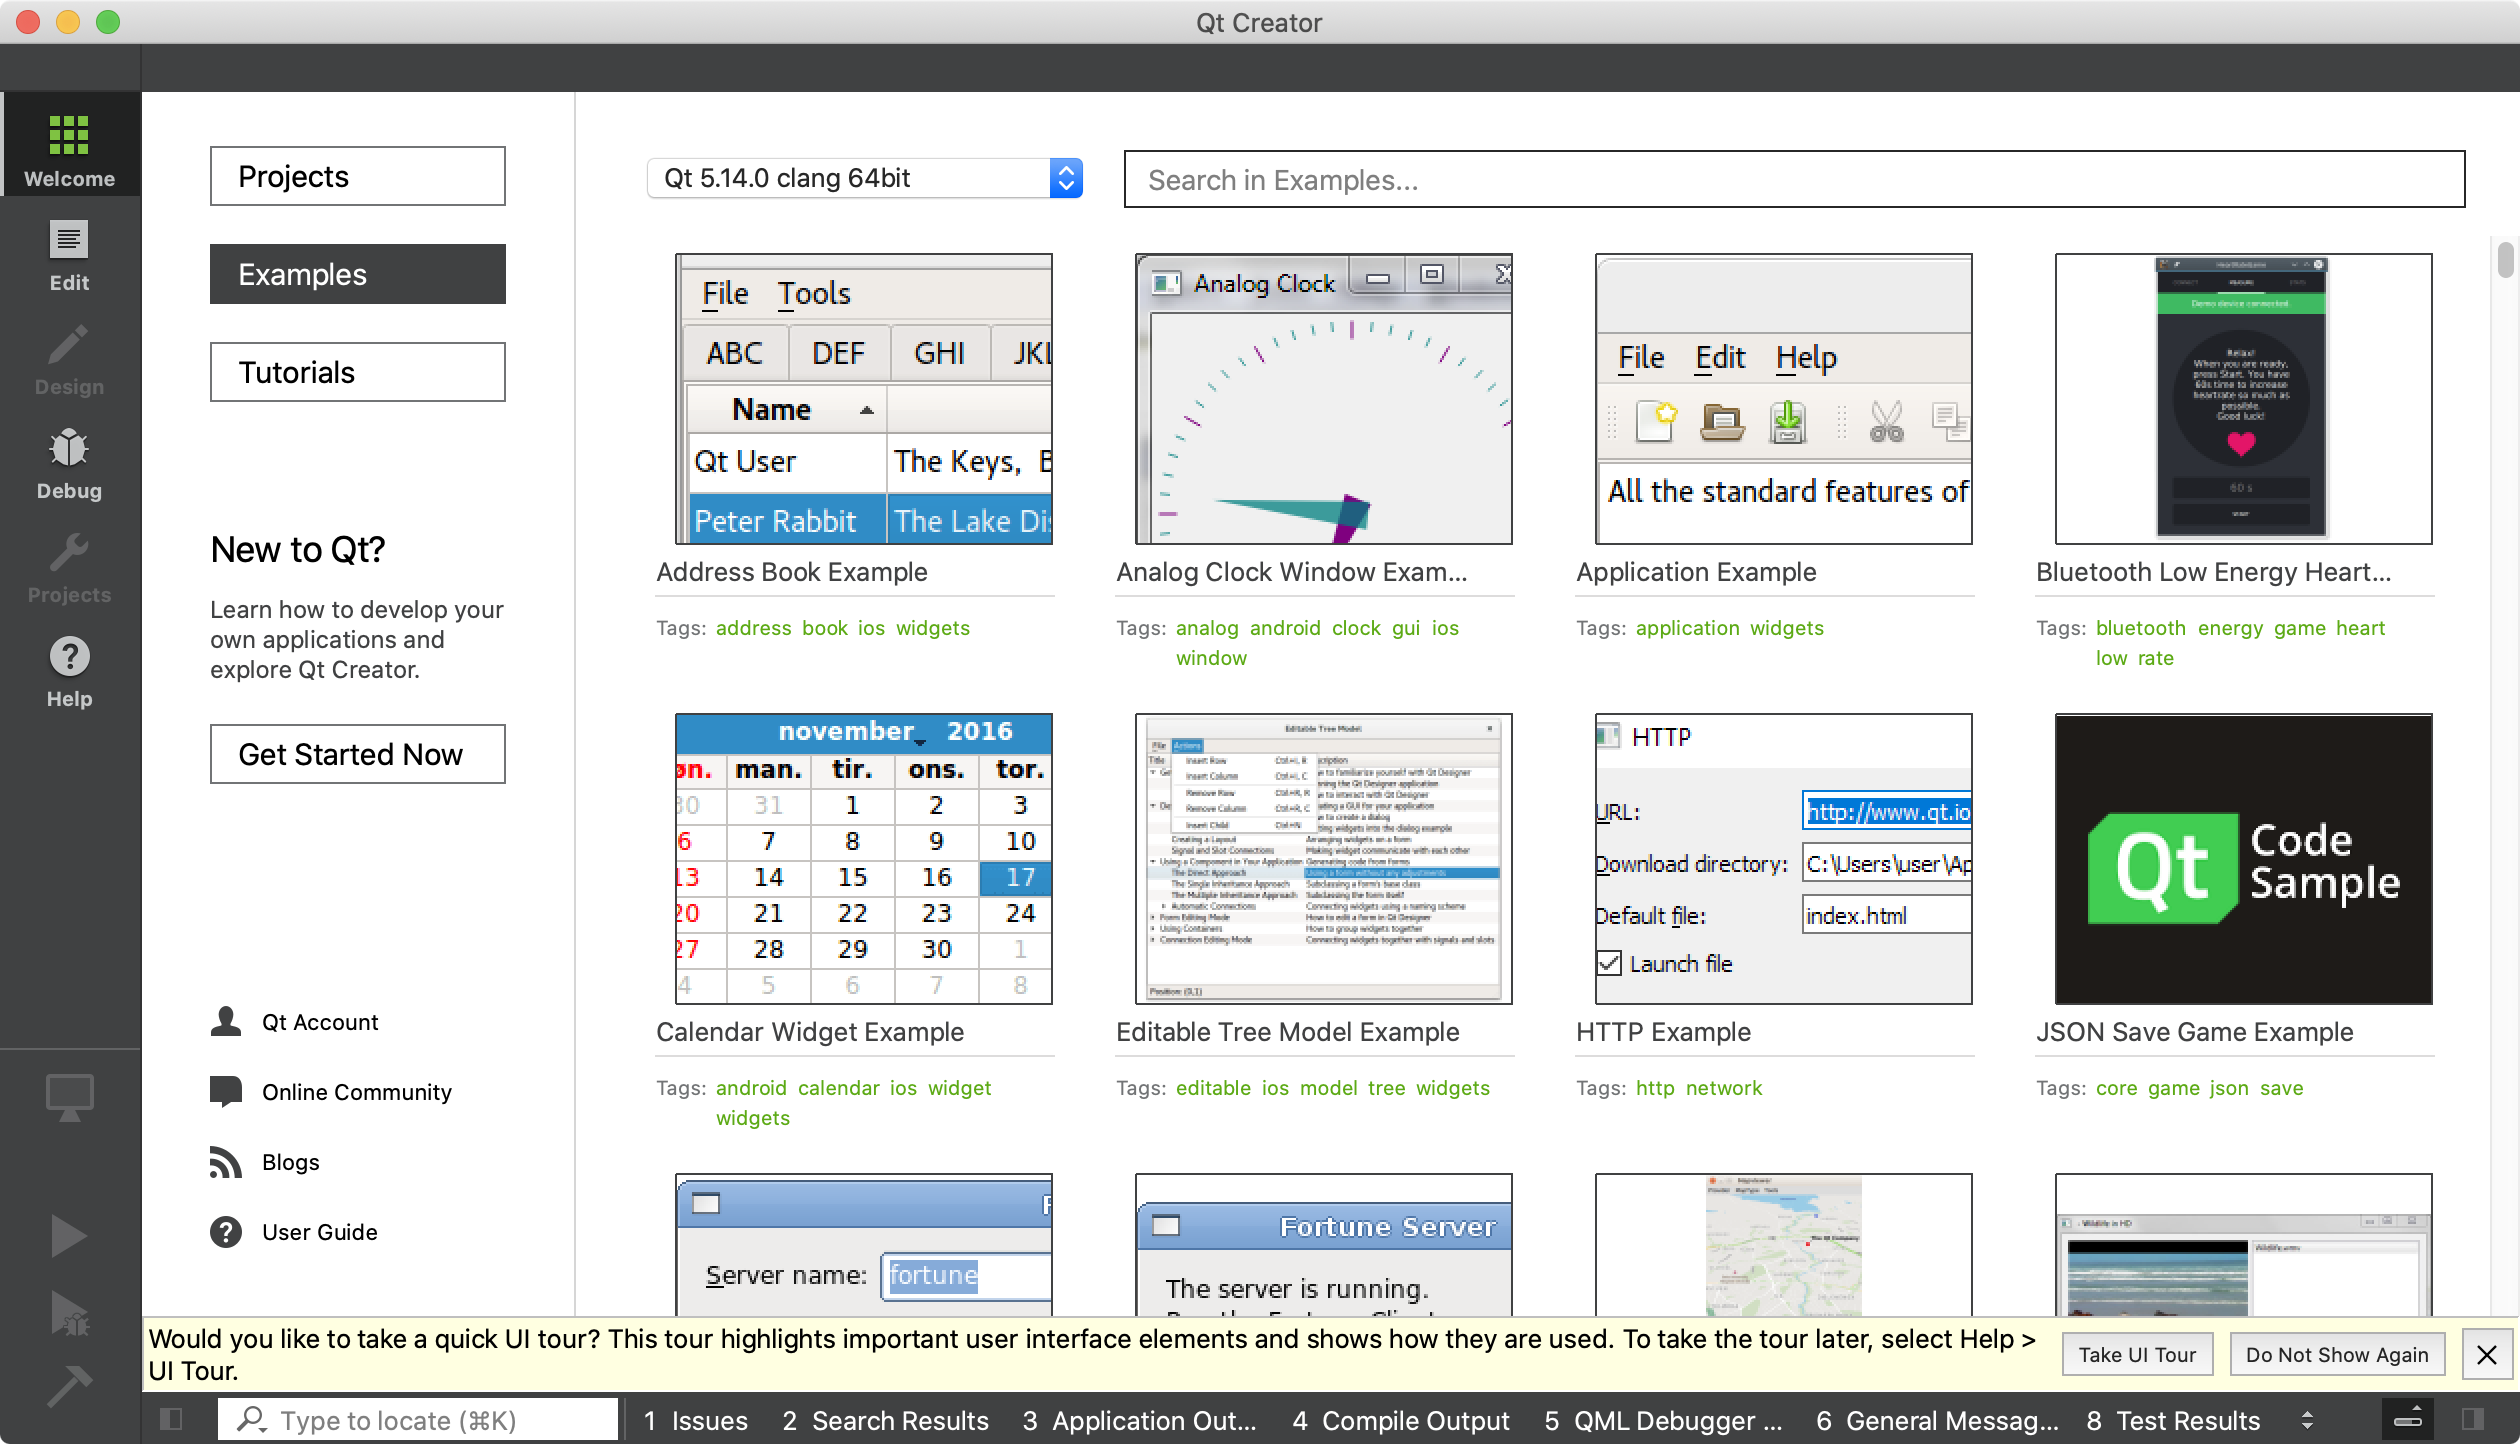The height and width of the screenshot is (1444, 2520).
Task: Click the Type to locate field
Action: [x=418, y=1420]
